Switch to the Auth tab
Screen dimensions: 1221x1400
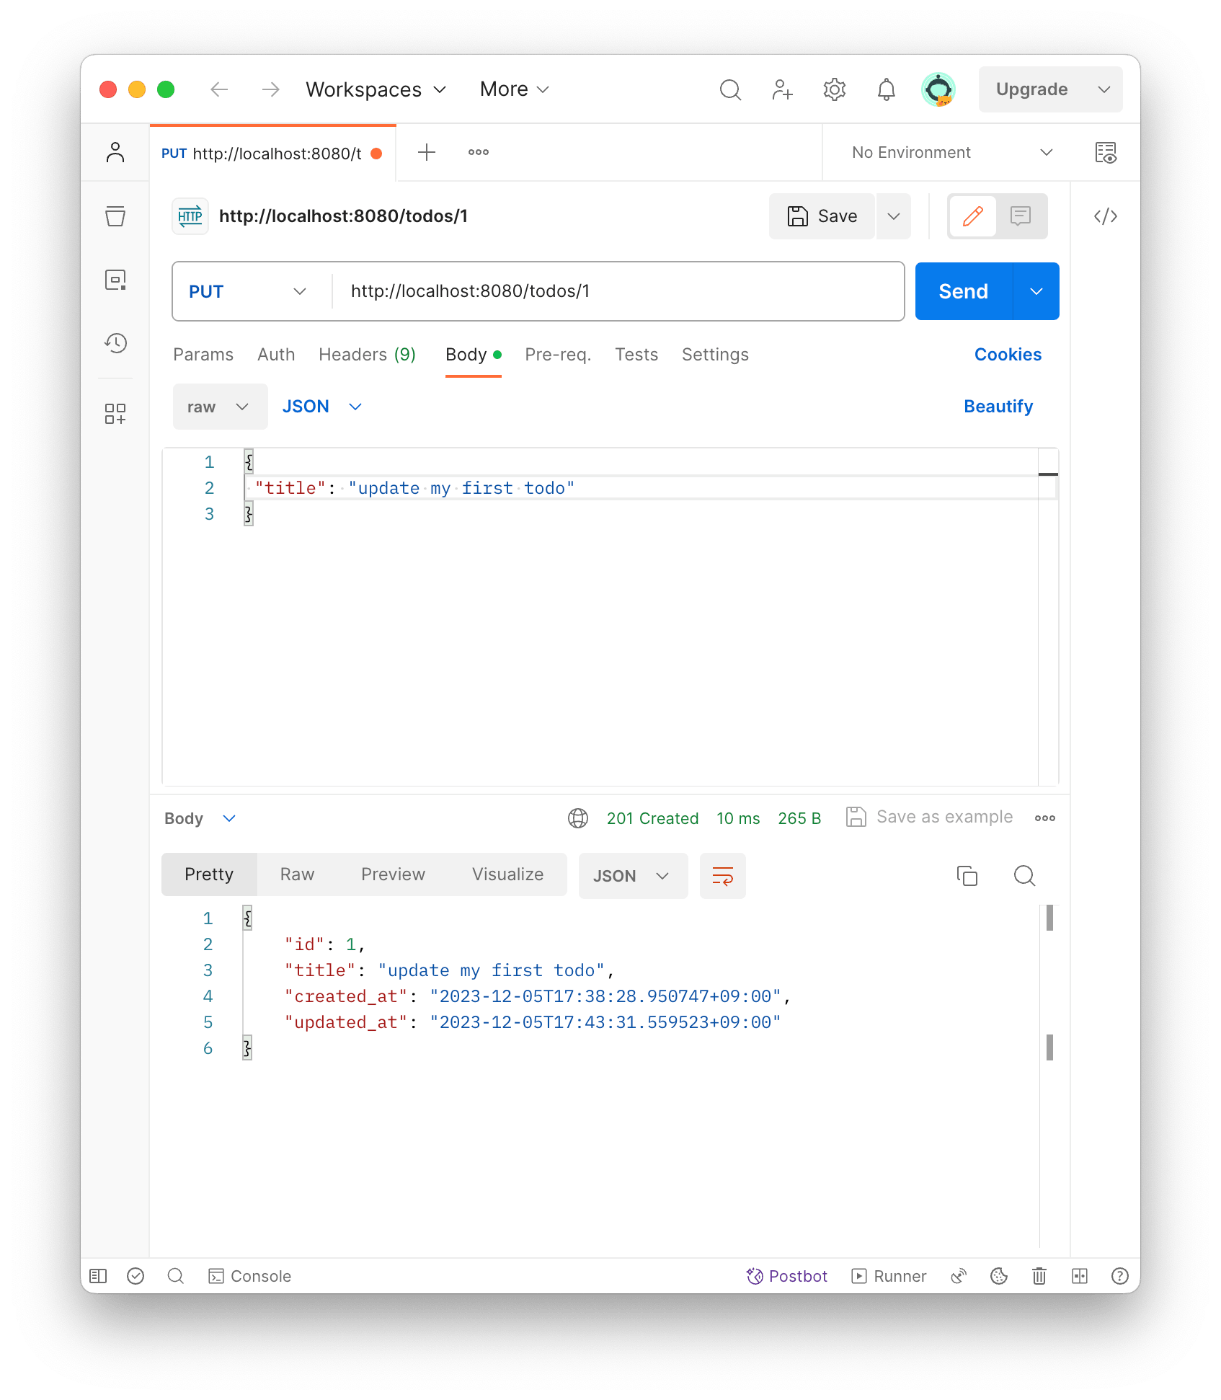(x=276, y=355)
